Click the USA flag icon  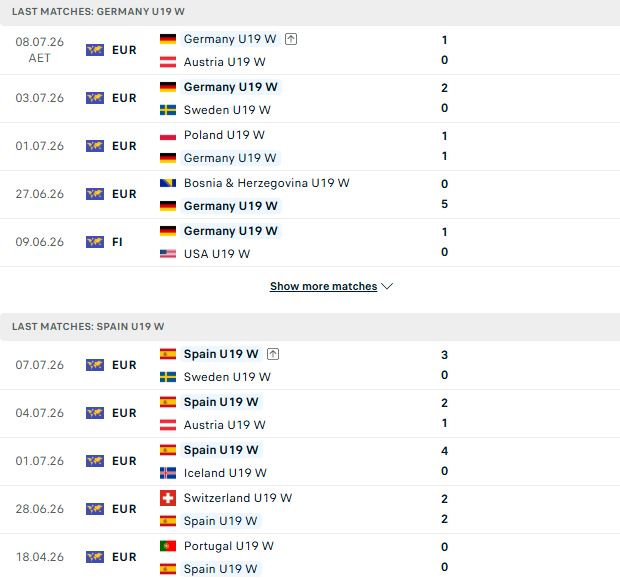point(168,254)
